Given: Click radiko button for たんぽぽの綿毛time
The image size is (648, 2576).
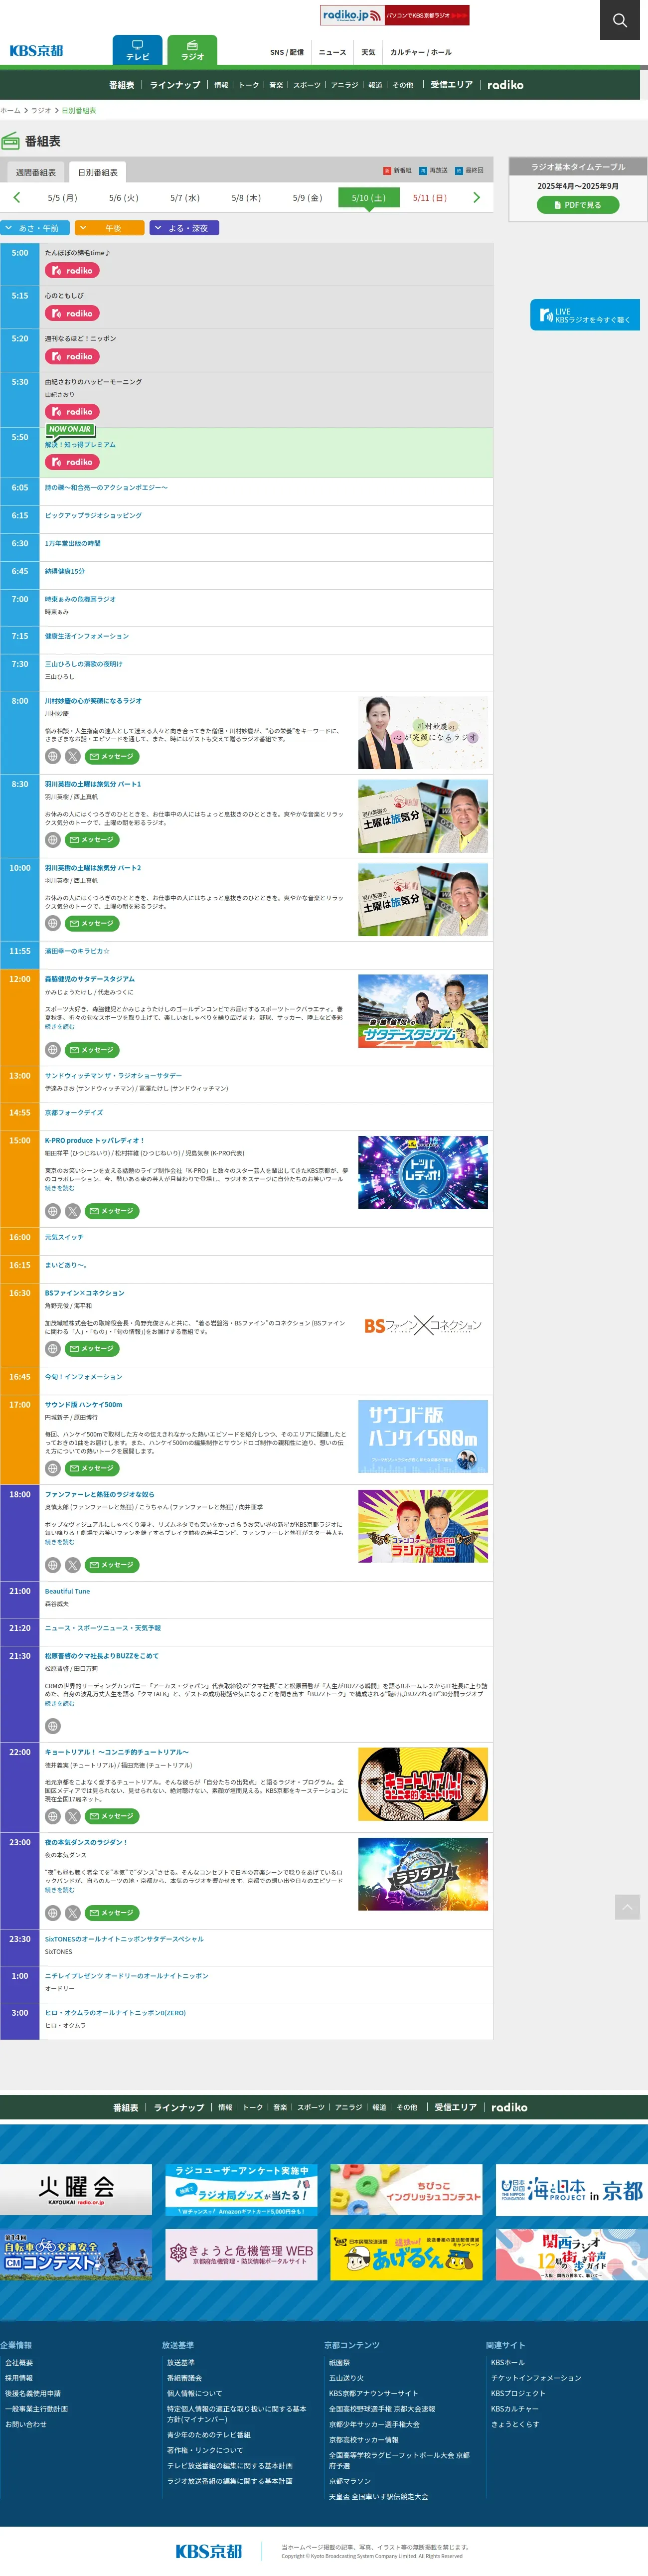Looking at the screenshot, I should coord(72,270).
